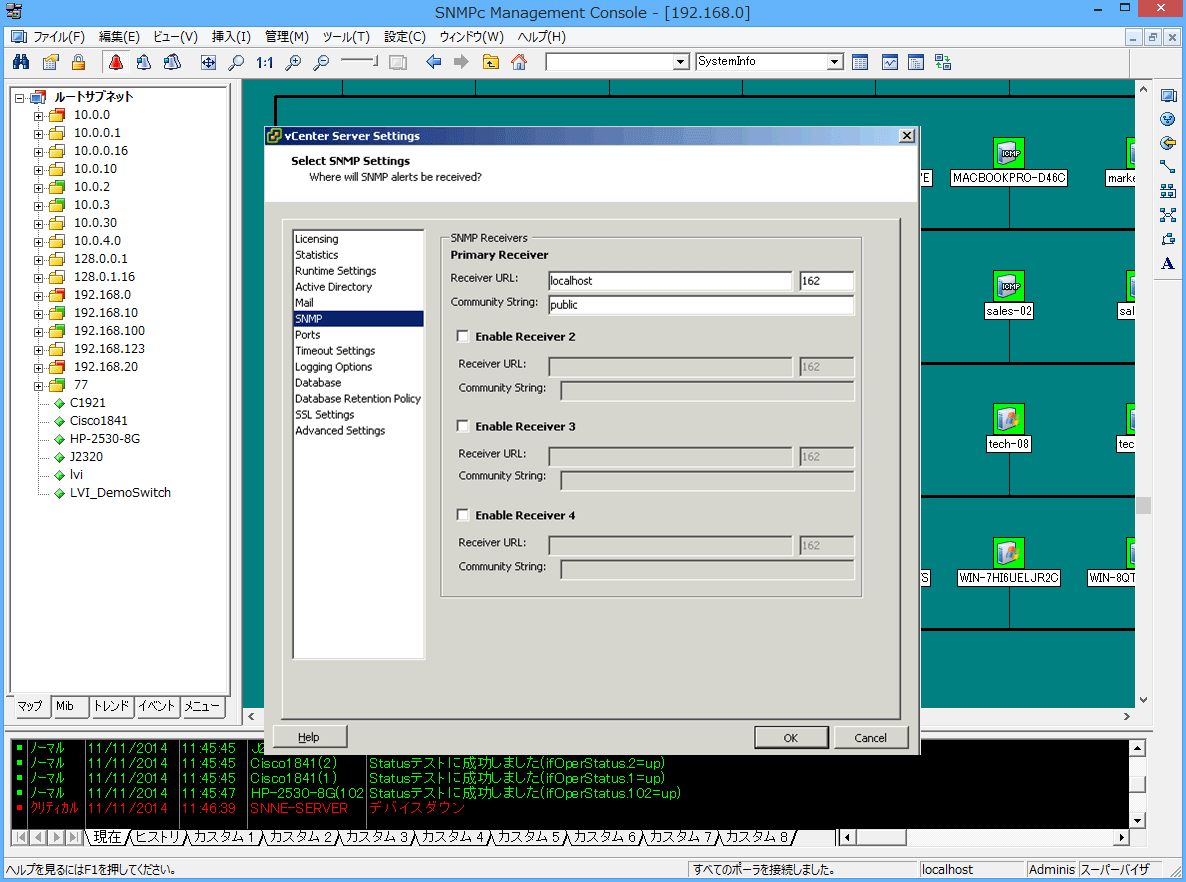This screenshot has height=882, width=1186.
Task: Collapse the ルートサブネット root node
Action: (20, 98)
